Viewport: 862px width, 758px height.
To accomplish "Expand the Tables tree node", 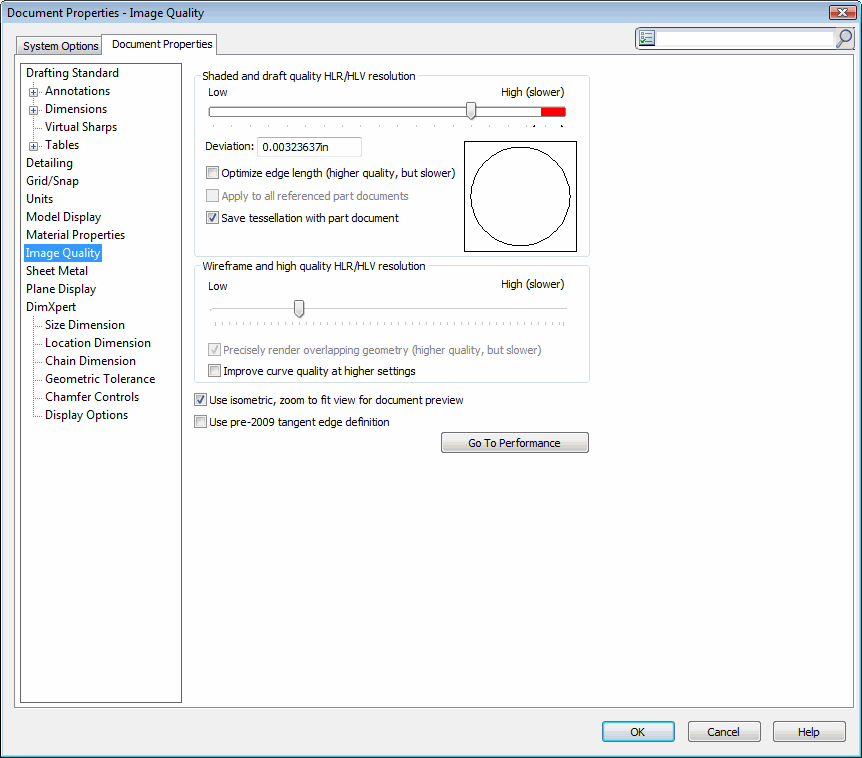I will 34,146.
